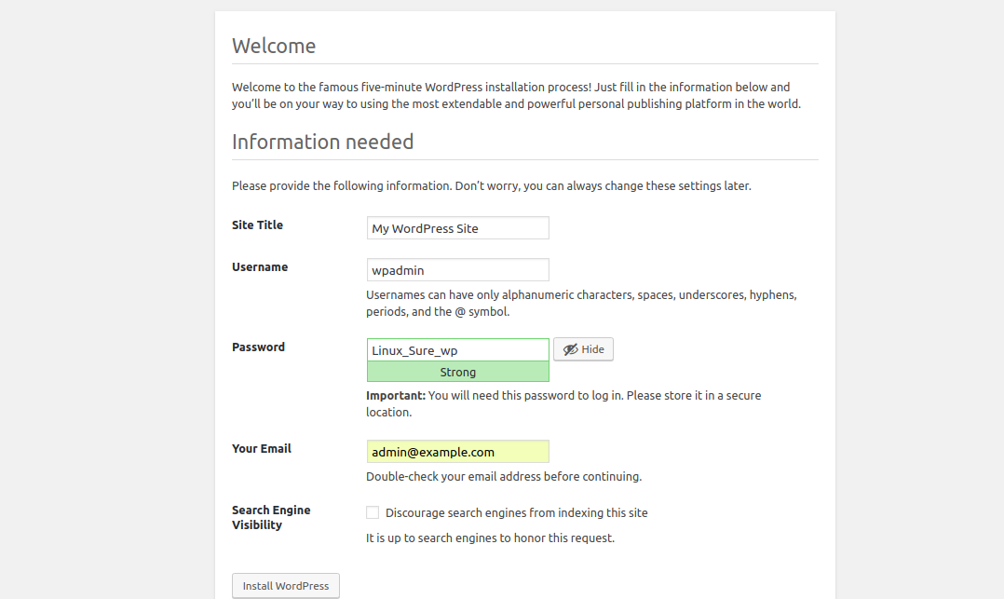The width and height of the screenshot is (1004, 599).
Task: Click the 'Welcome to the famous five-minute' paragraph
Action: [x=516, y=95]
